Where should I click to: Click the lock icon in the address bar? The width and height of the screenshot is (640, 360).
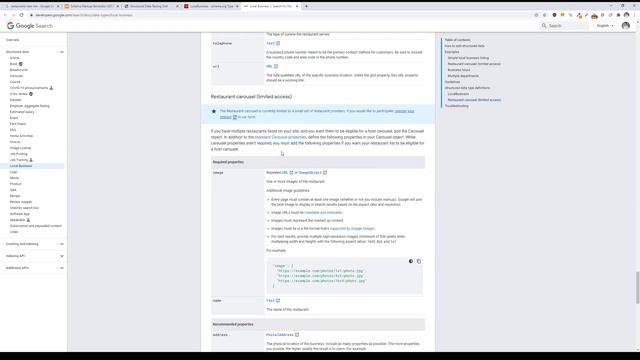(31, 15)
